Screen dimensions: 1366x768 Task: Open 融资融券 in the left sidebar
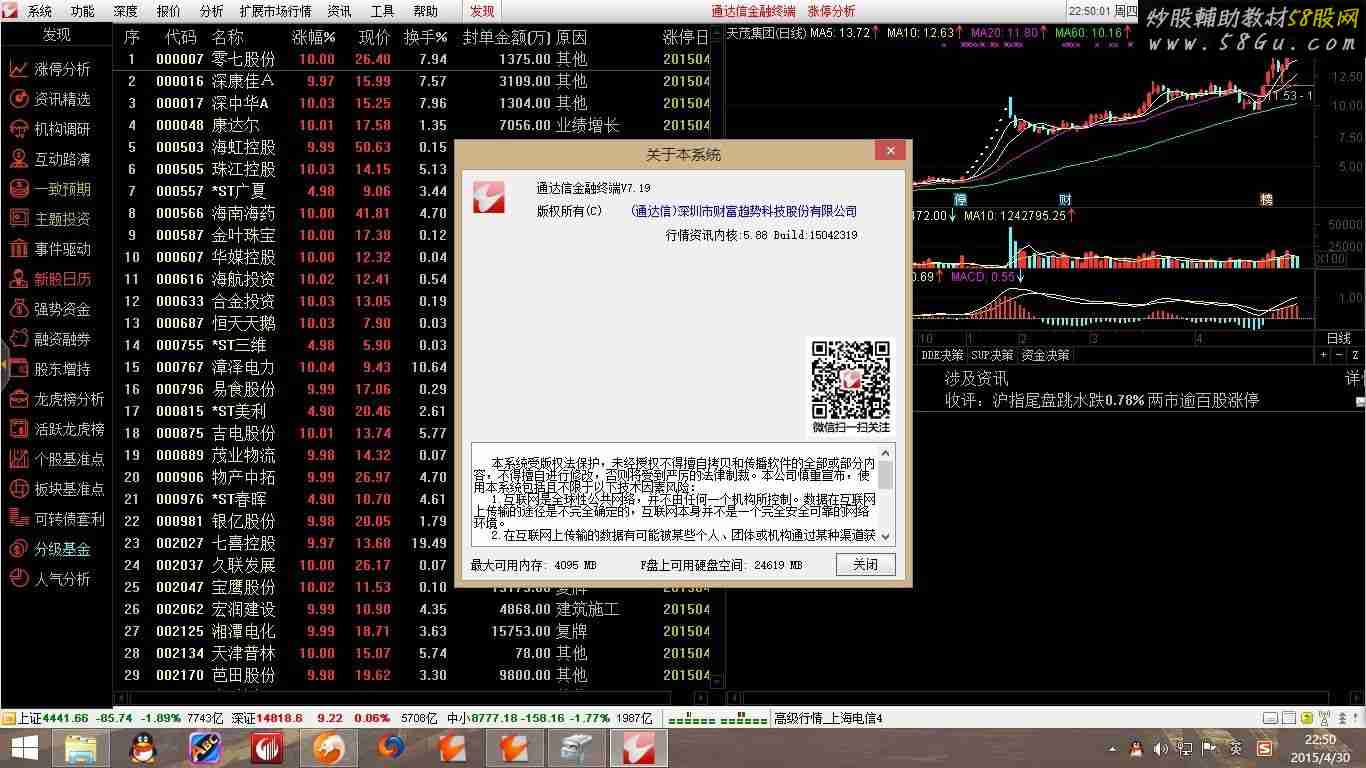click(62, 339)
